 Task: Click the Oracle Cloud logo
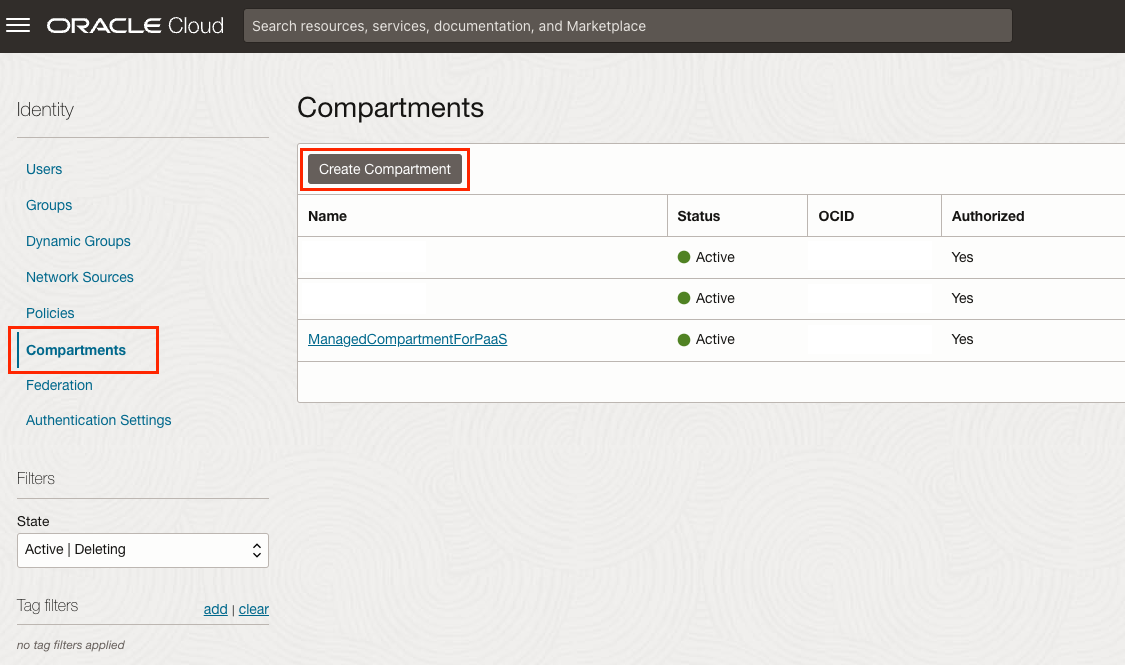(x=135, y=26)
